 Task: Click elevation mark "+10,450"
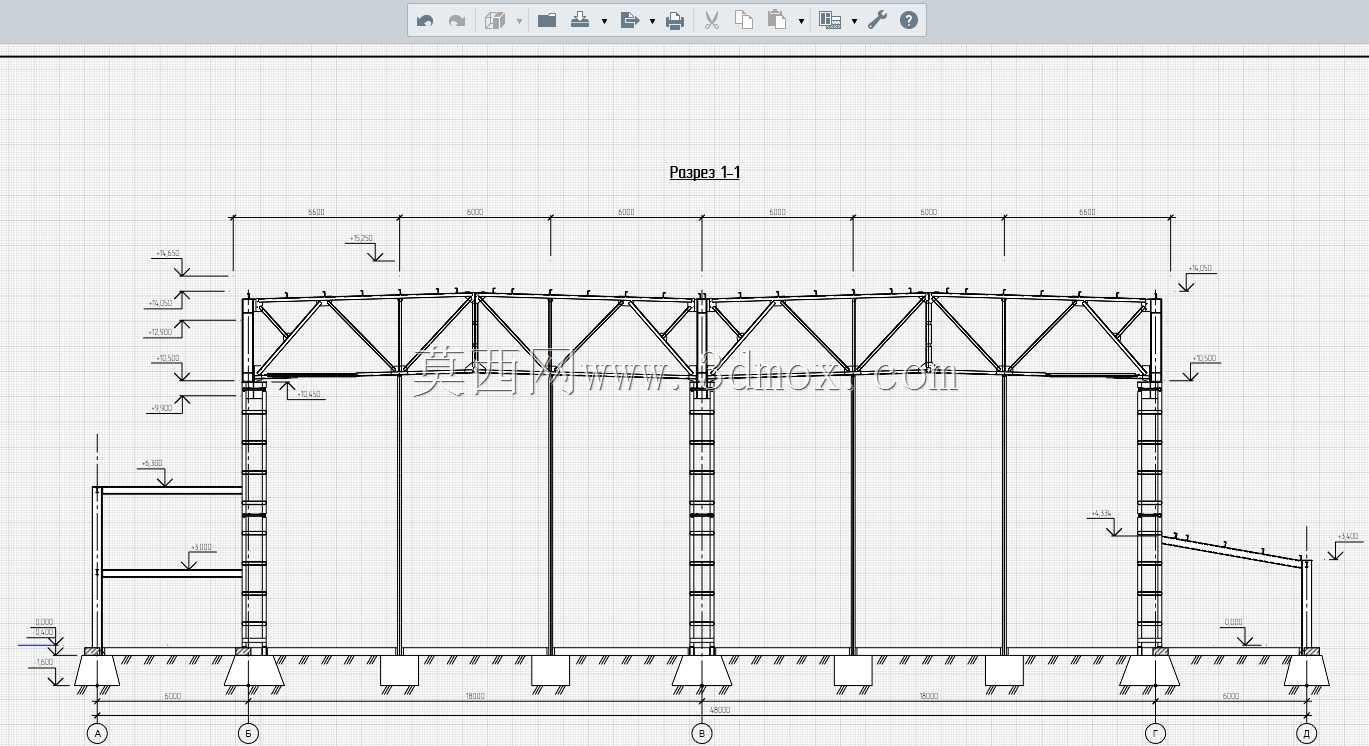pos(309,394)
